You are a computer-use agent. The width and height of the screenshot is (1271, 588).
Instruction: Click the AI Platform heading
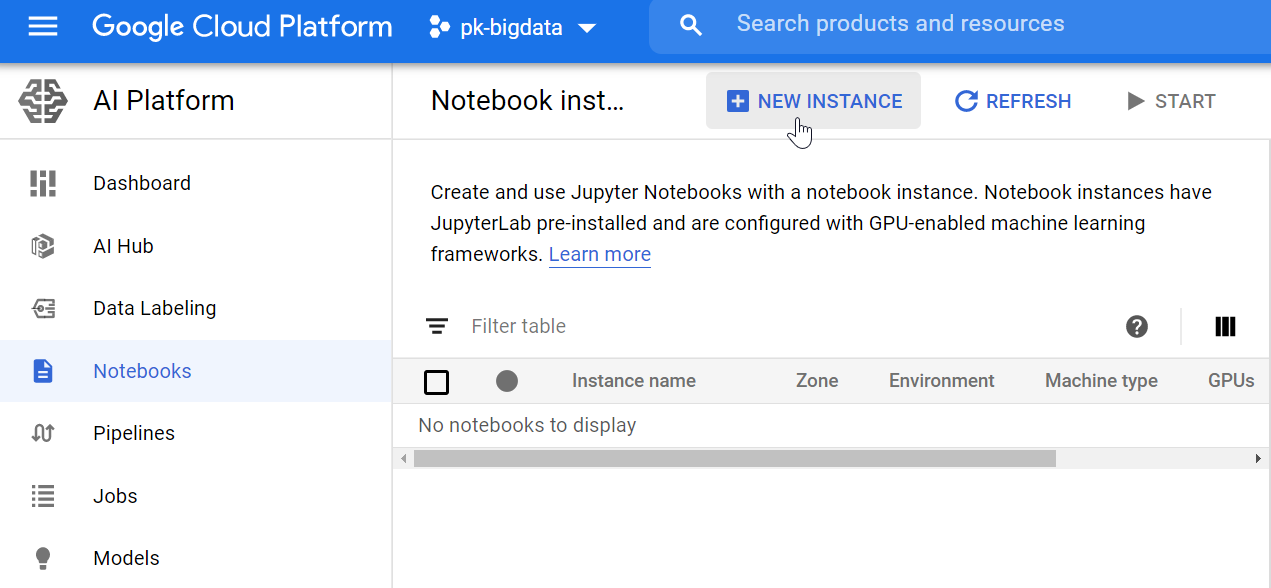tap(164, 100)
